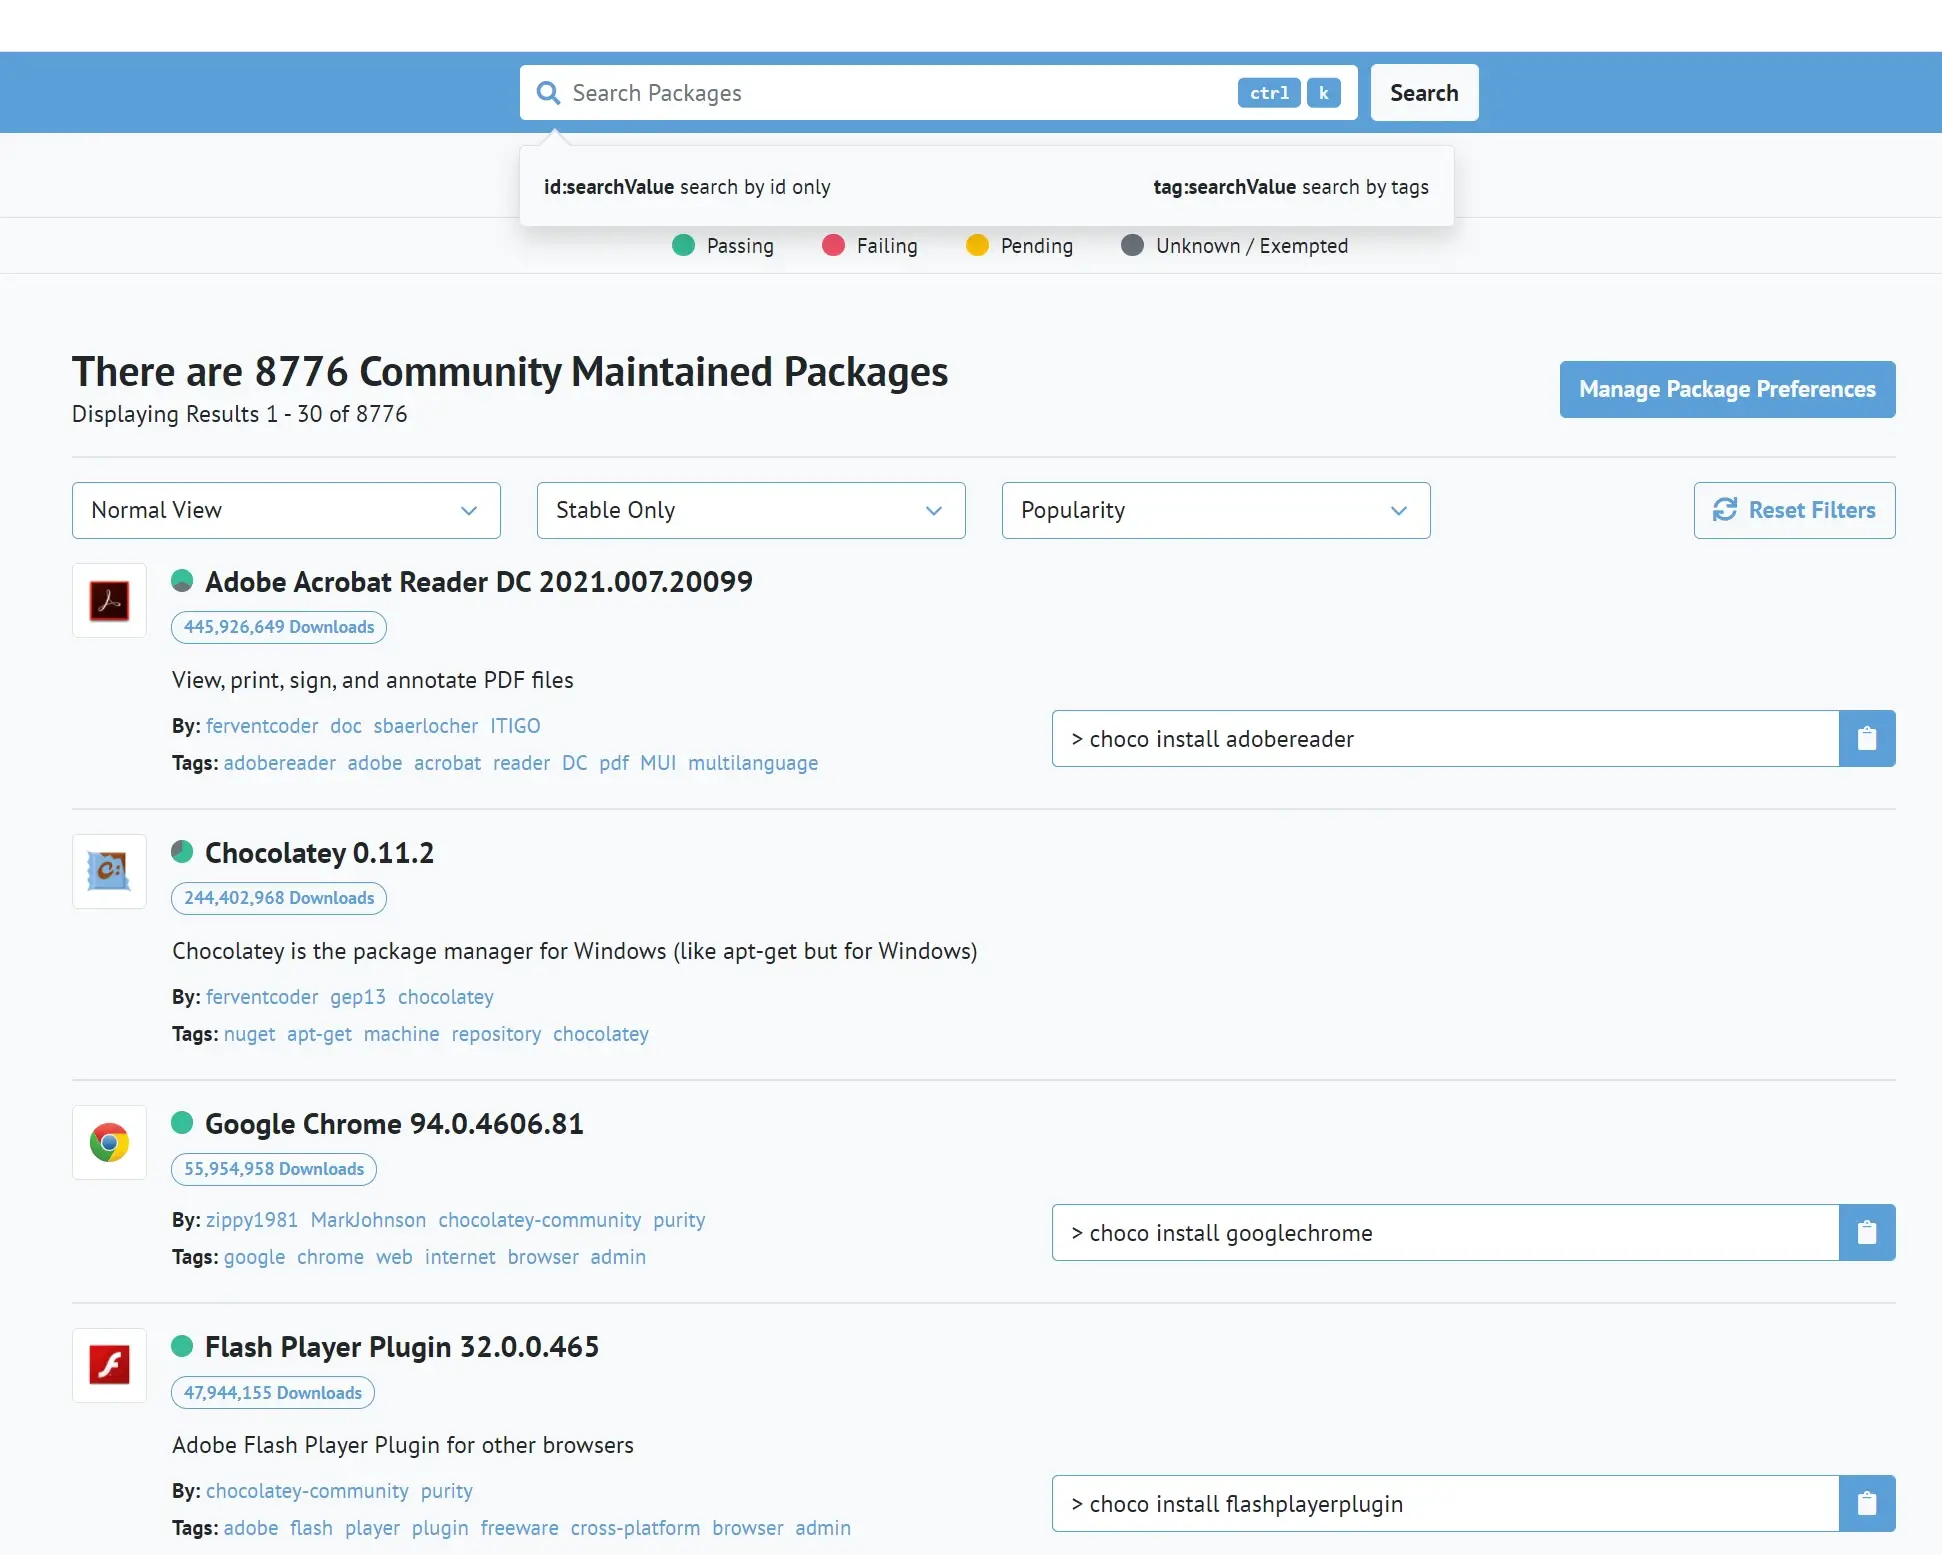The width and height of the screenshot is (1942, 1555).
Task: Copy the adobereader install command
Action: pyautogui.click(x=1866, y=739)
